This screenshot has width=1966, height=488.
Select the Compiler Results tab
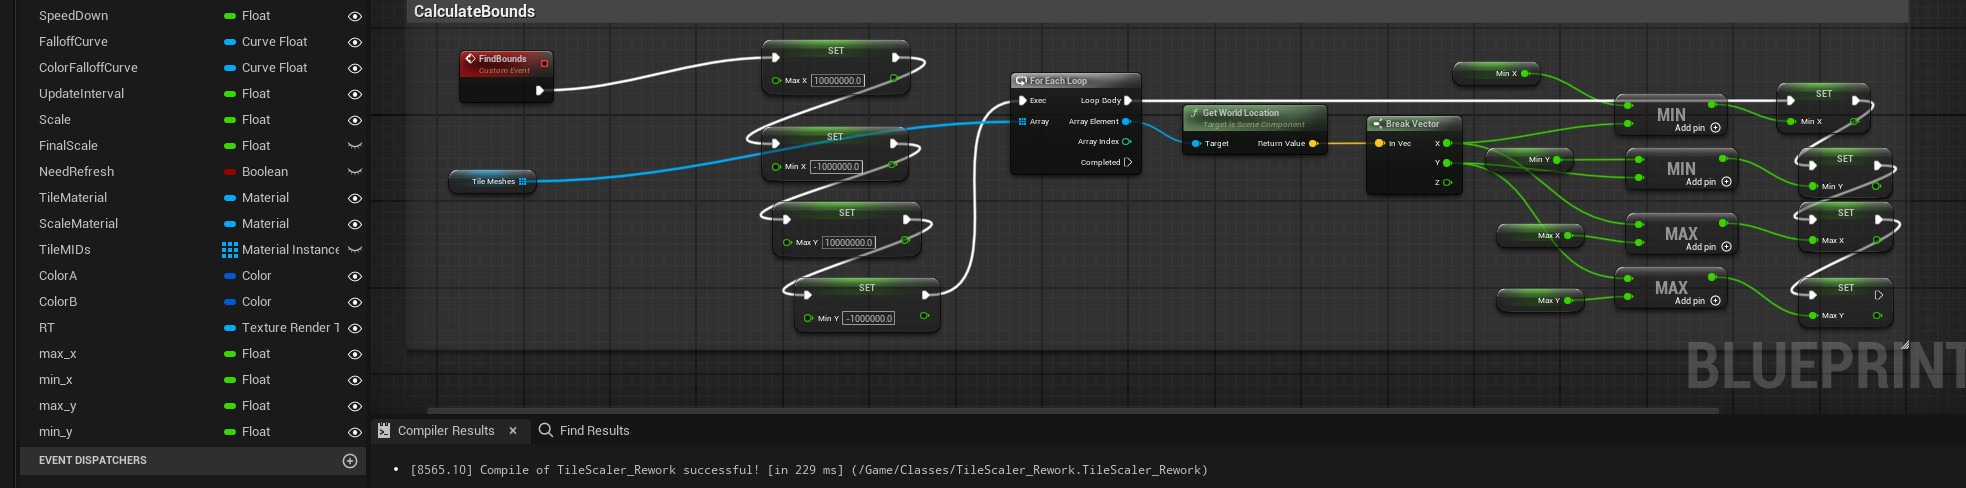446,431
